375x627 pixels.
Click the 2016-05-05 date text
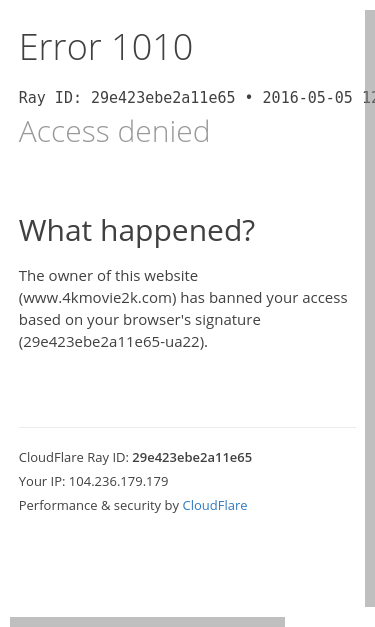point(307,98)
